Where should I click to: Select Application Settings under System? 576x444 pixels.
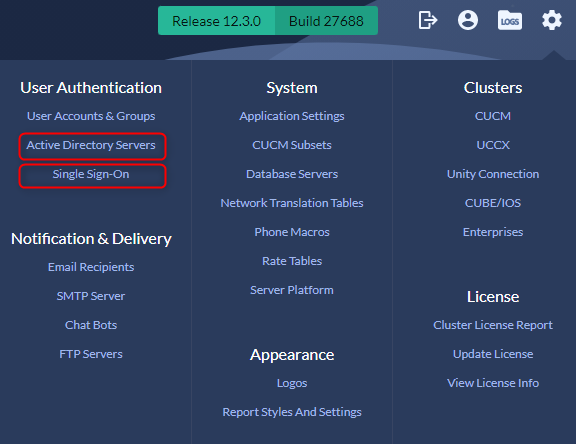[292, 116]
